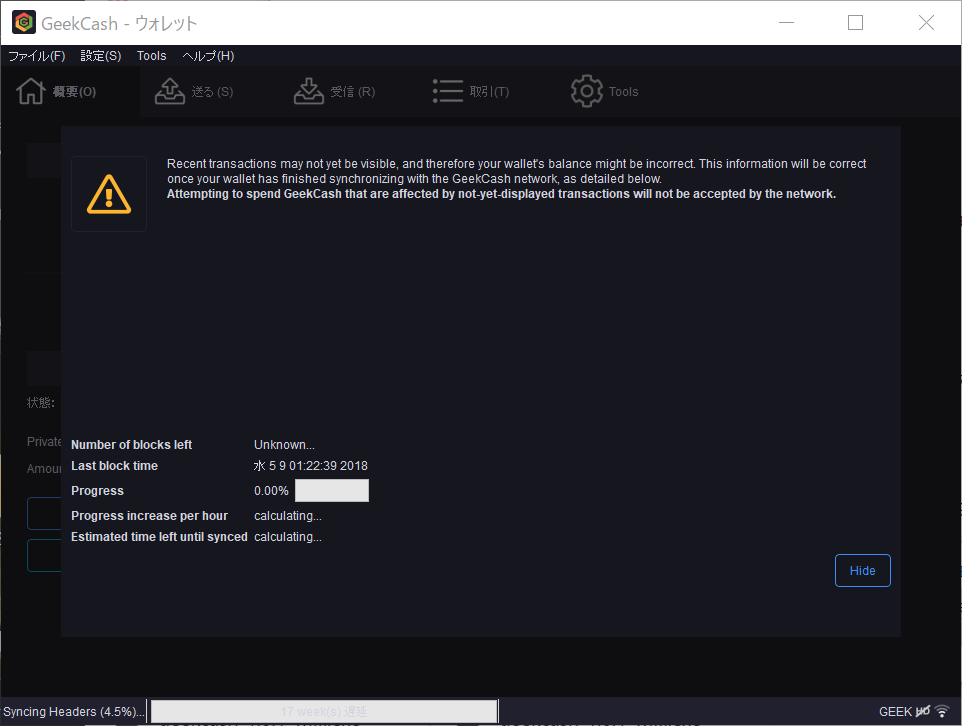This screenshot has width=962, height=726.
Task: Click the Transactions (取引) list icon
Action: coord(447,91)
